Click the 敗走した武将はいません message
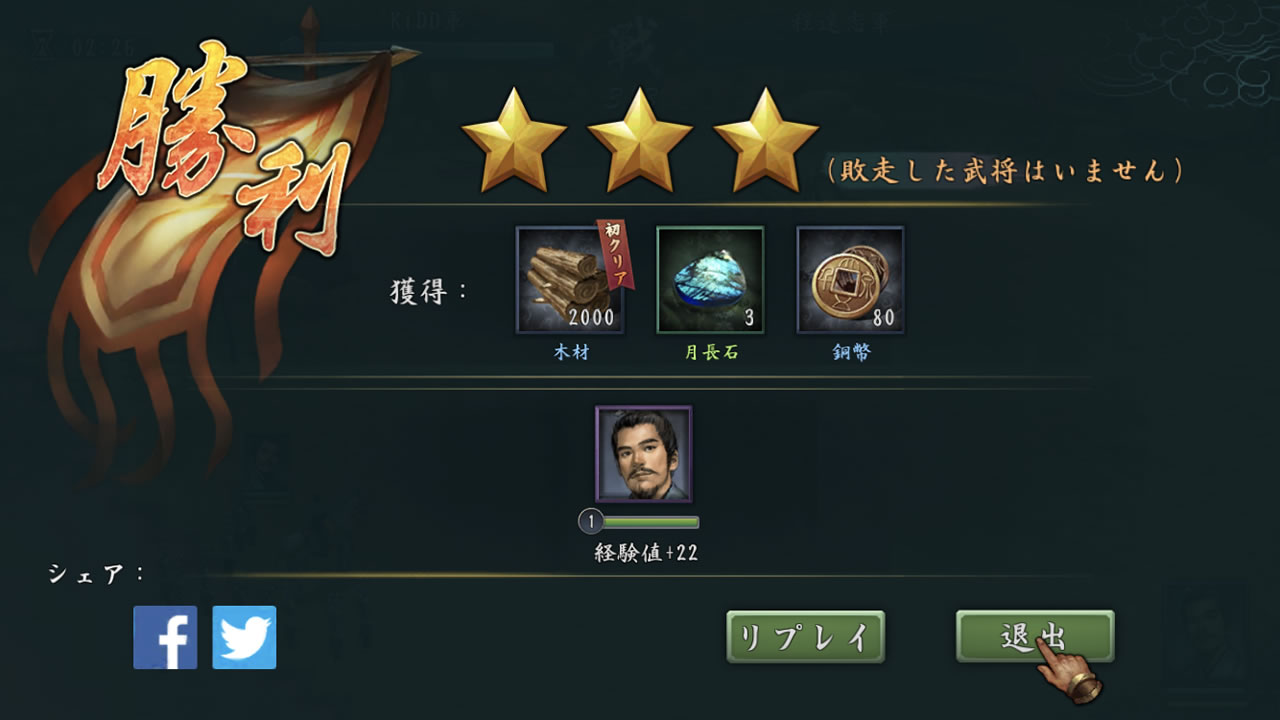Viewport: 1280px width, 720px height. coord(1005,171)
